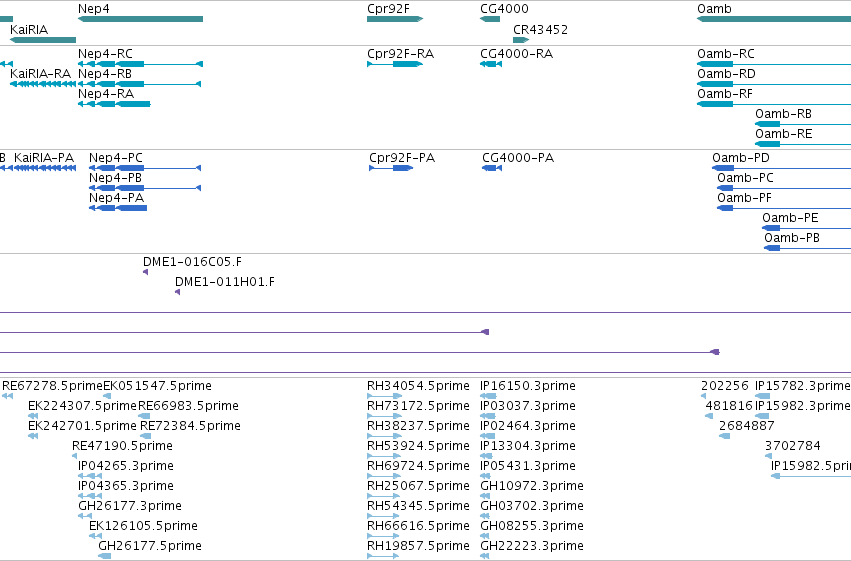The width and height of the screenshot is (851, 561).
Task: Click the Cpr92F gene feature
Action: pyautogui.click(x=395, y=19)
